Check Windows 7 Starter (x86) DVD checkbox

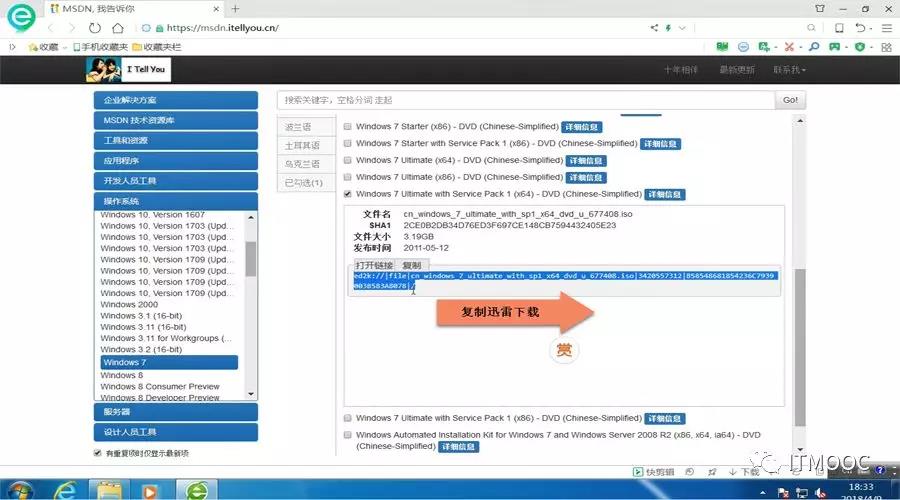pos(347,126)
